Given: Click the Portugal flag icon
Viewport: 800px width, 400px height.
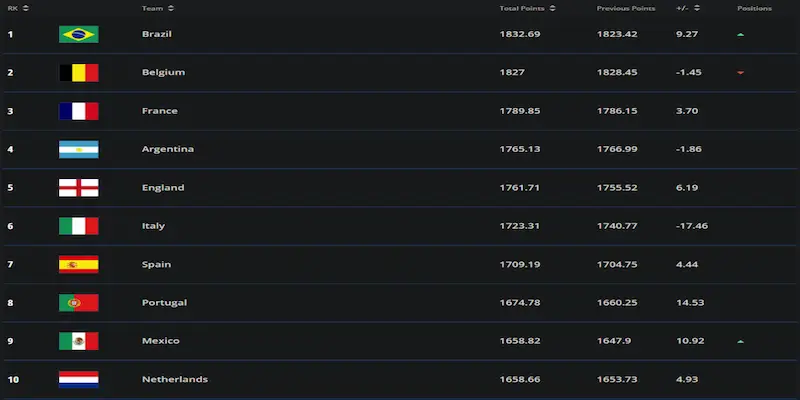Looking at the screenshot, I should 78,302.
